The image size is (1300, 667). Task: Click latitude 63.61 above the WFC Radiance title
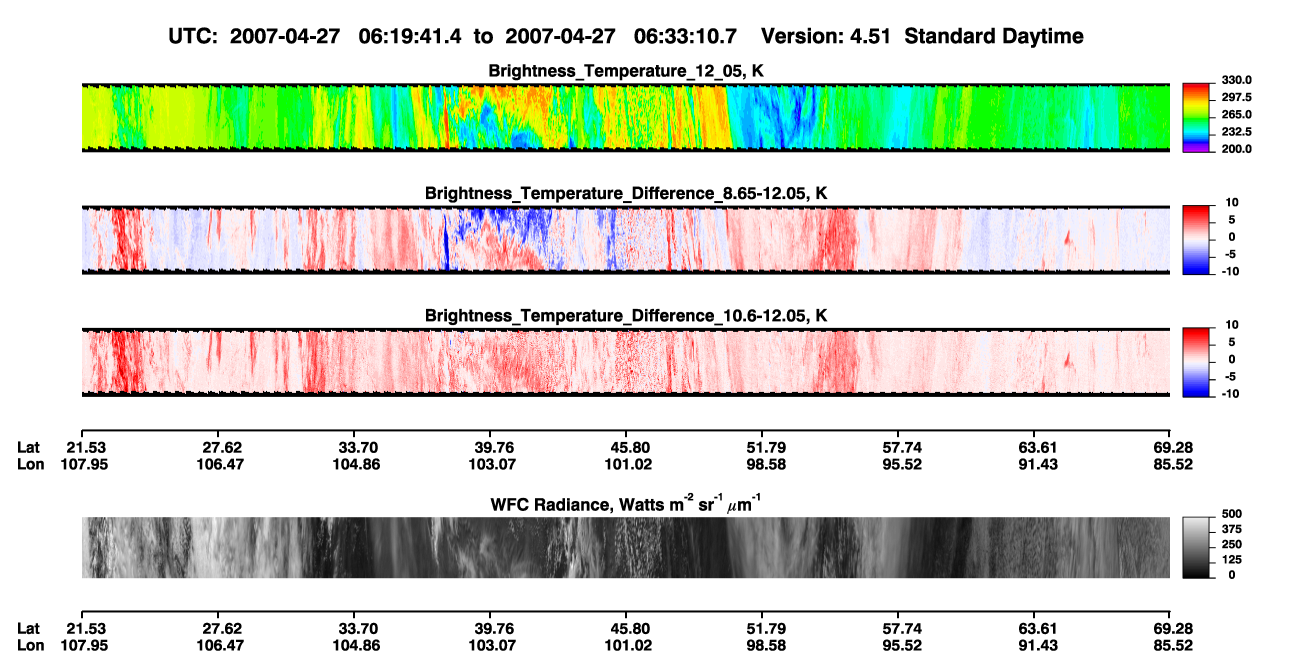coord(1035,447)
